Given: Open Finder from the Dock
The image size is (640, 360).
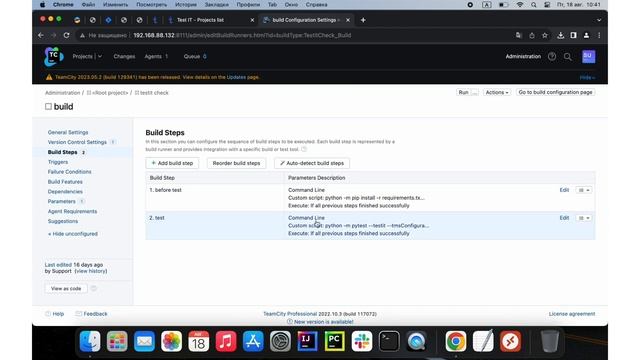Looking at the screenshot, I should (x=90, y=341).
